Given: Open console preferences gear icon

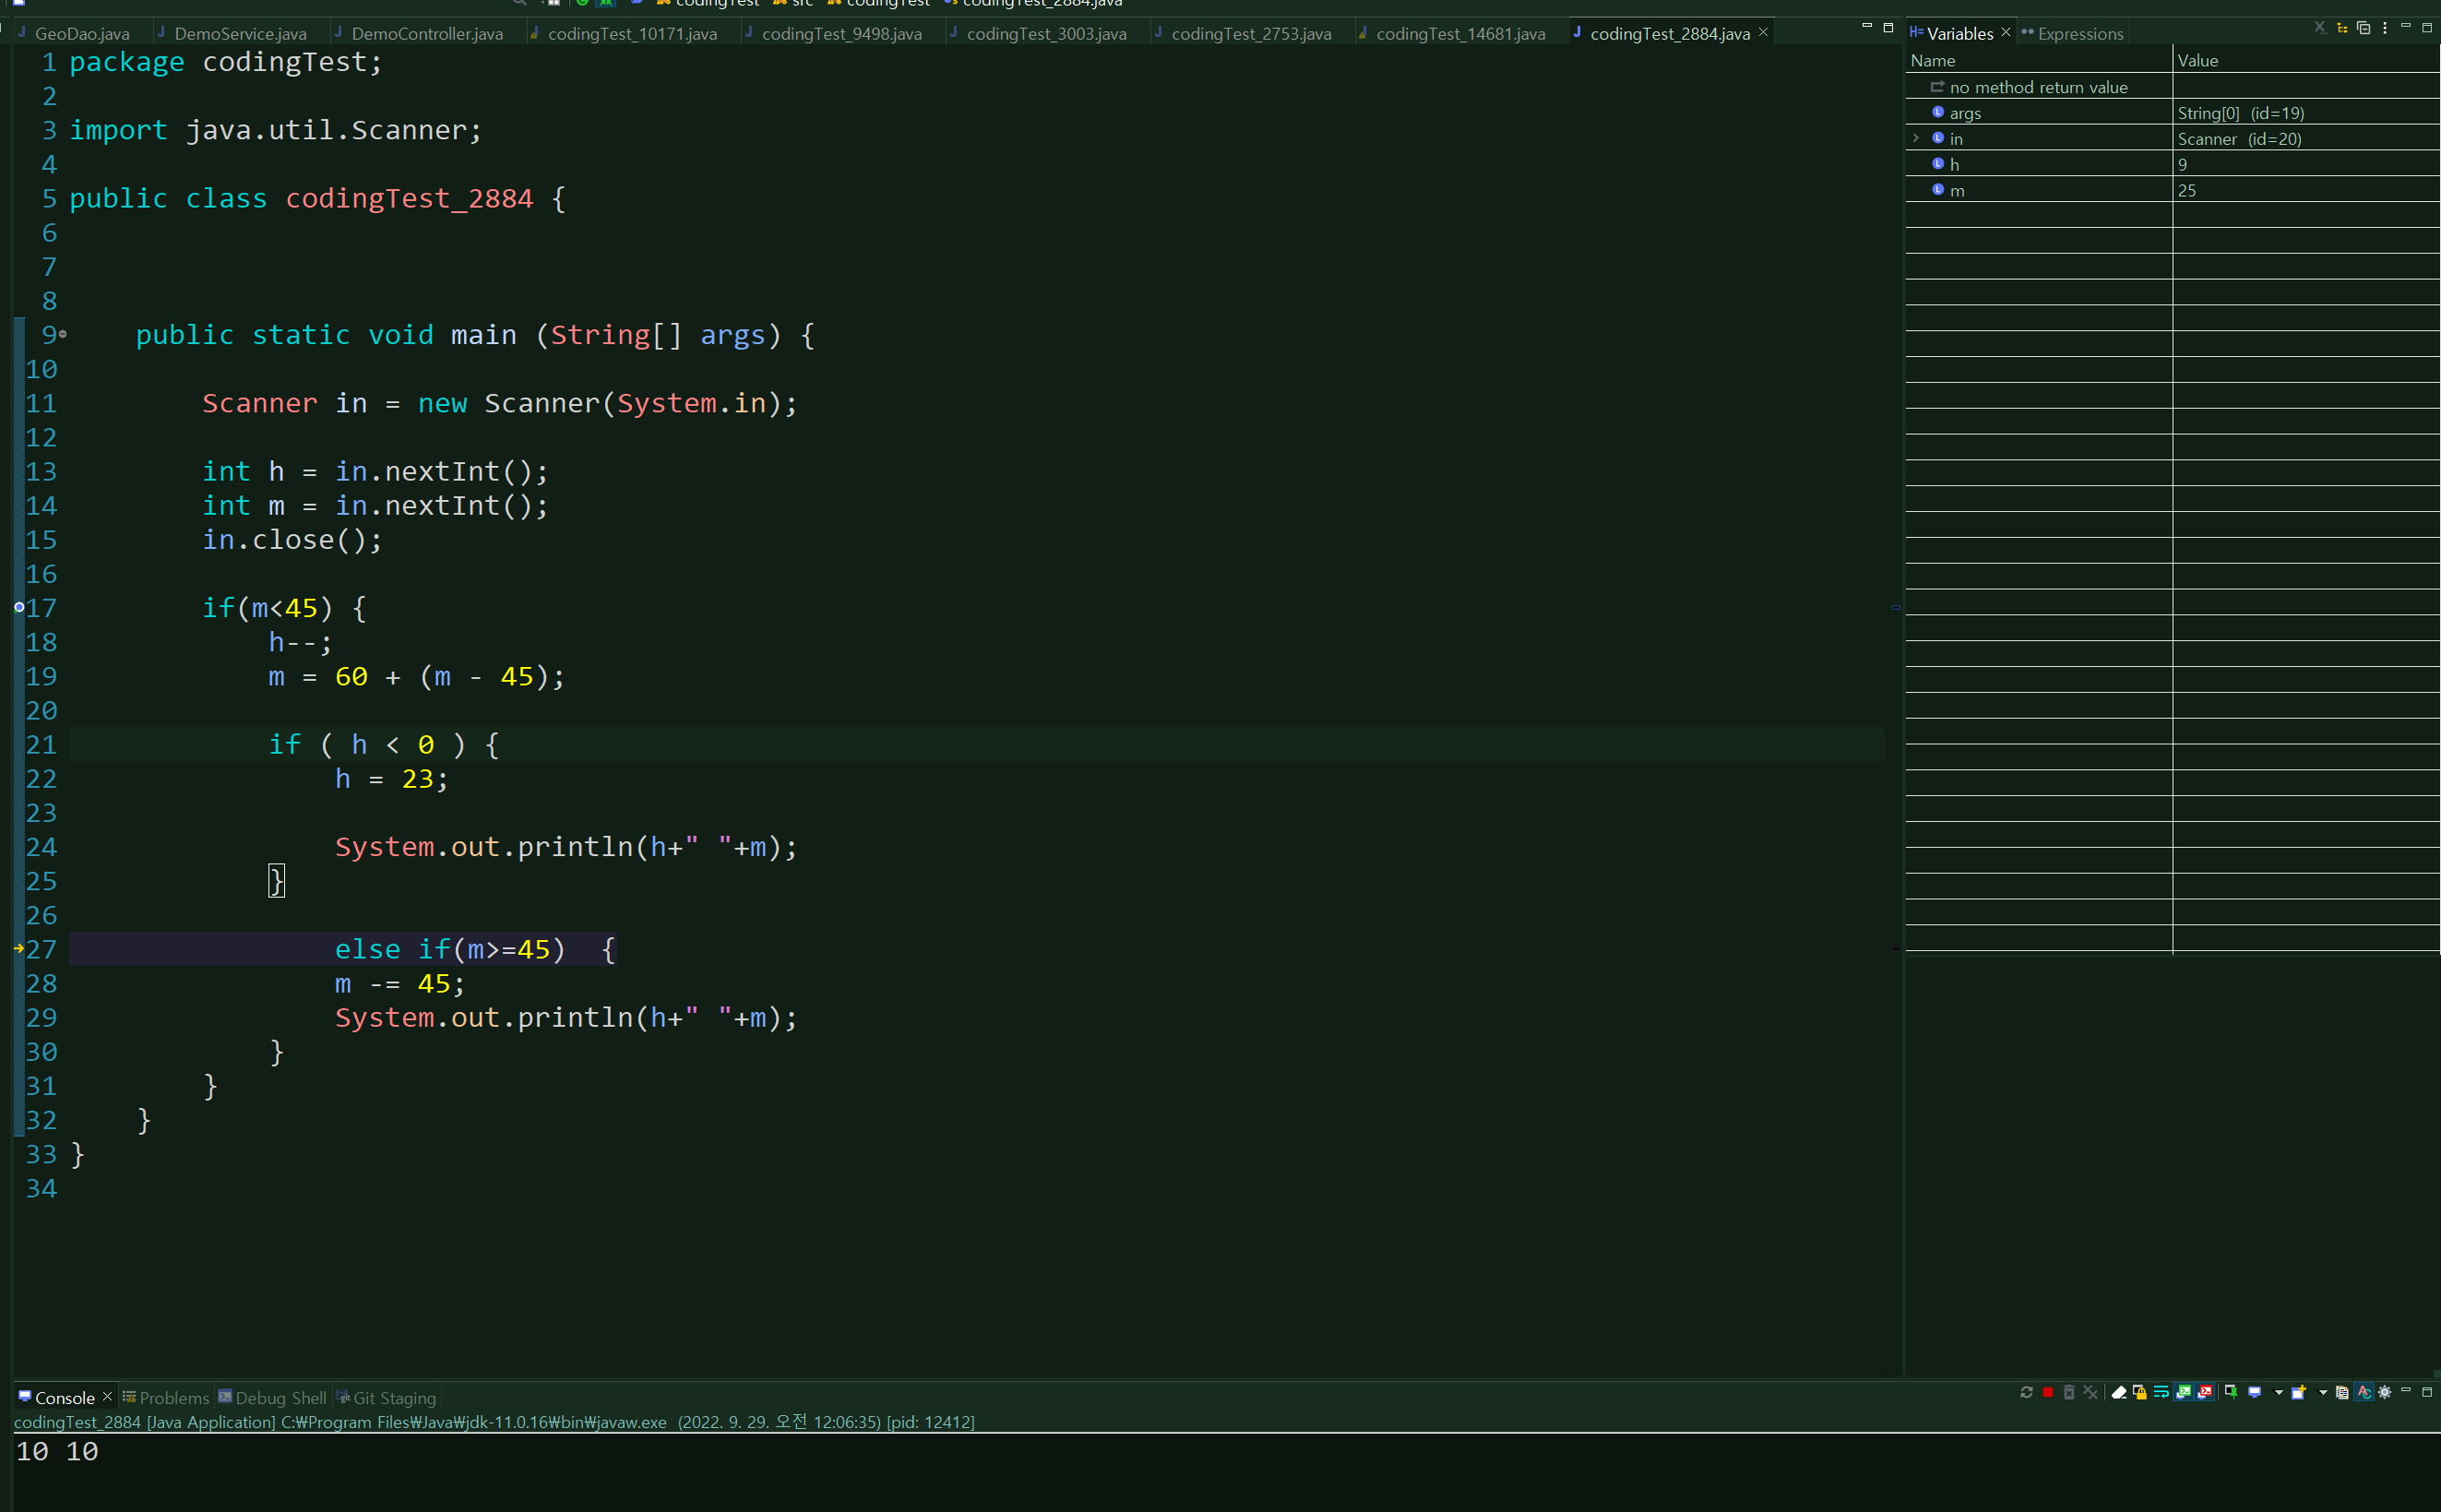Looking at the screenshot, I should 2385,1393.
